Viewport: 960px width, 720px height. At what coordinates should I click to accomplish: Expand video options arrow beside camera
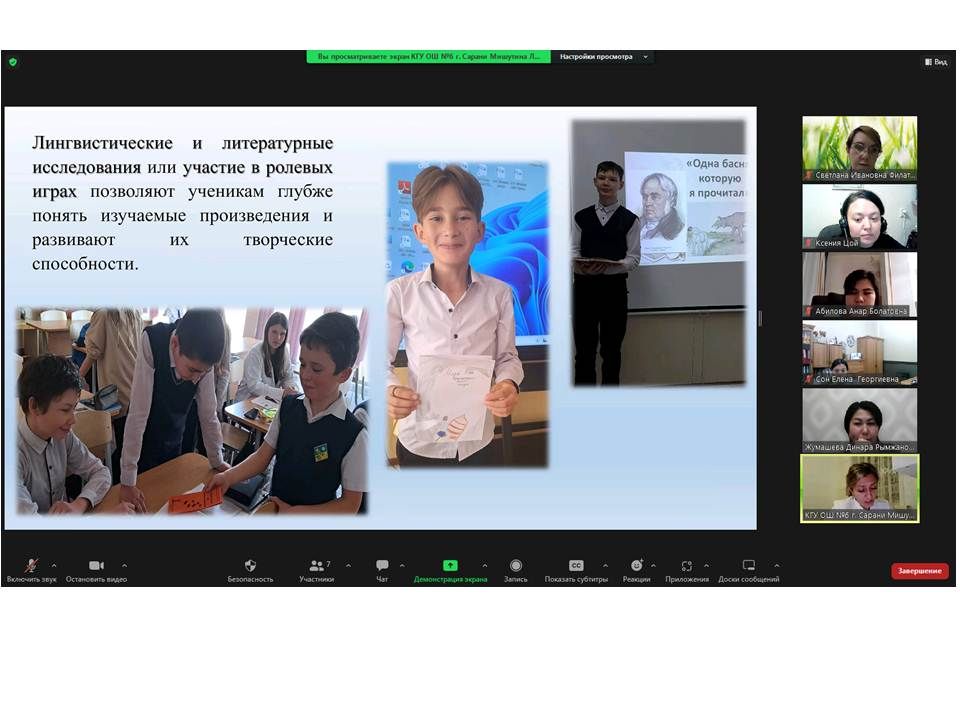click(x=124, y=565)
